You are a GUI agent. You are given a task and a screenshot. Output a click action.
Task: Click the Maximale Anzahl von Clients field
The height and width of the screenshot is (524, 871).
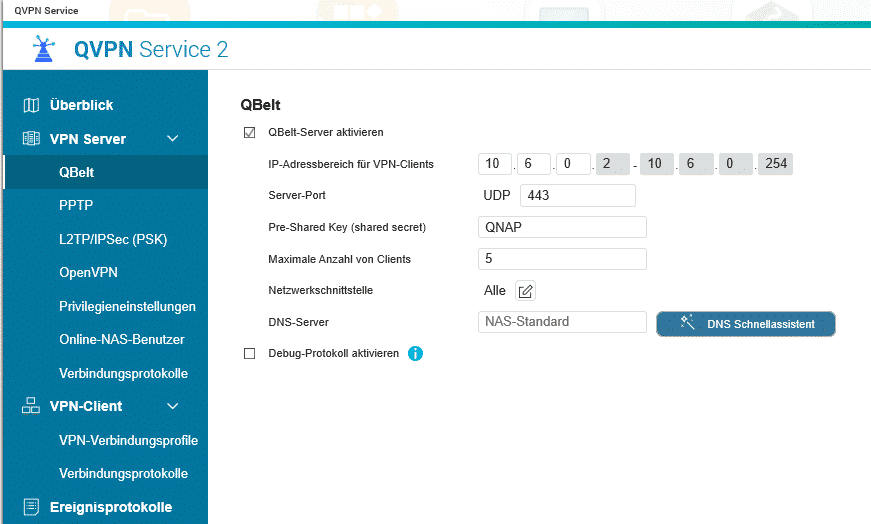coord(562,259)
